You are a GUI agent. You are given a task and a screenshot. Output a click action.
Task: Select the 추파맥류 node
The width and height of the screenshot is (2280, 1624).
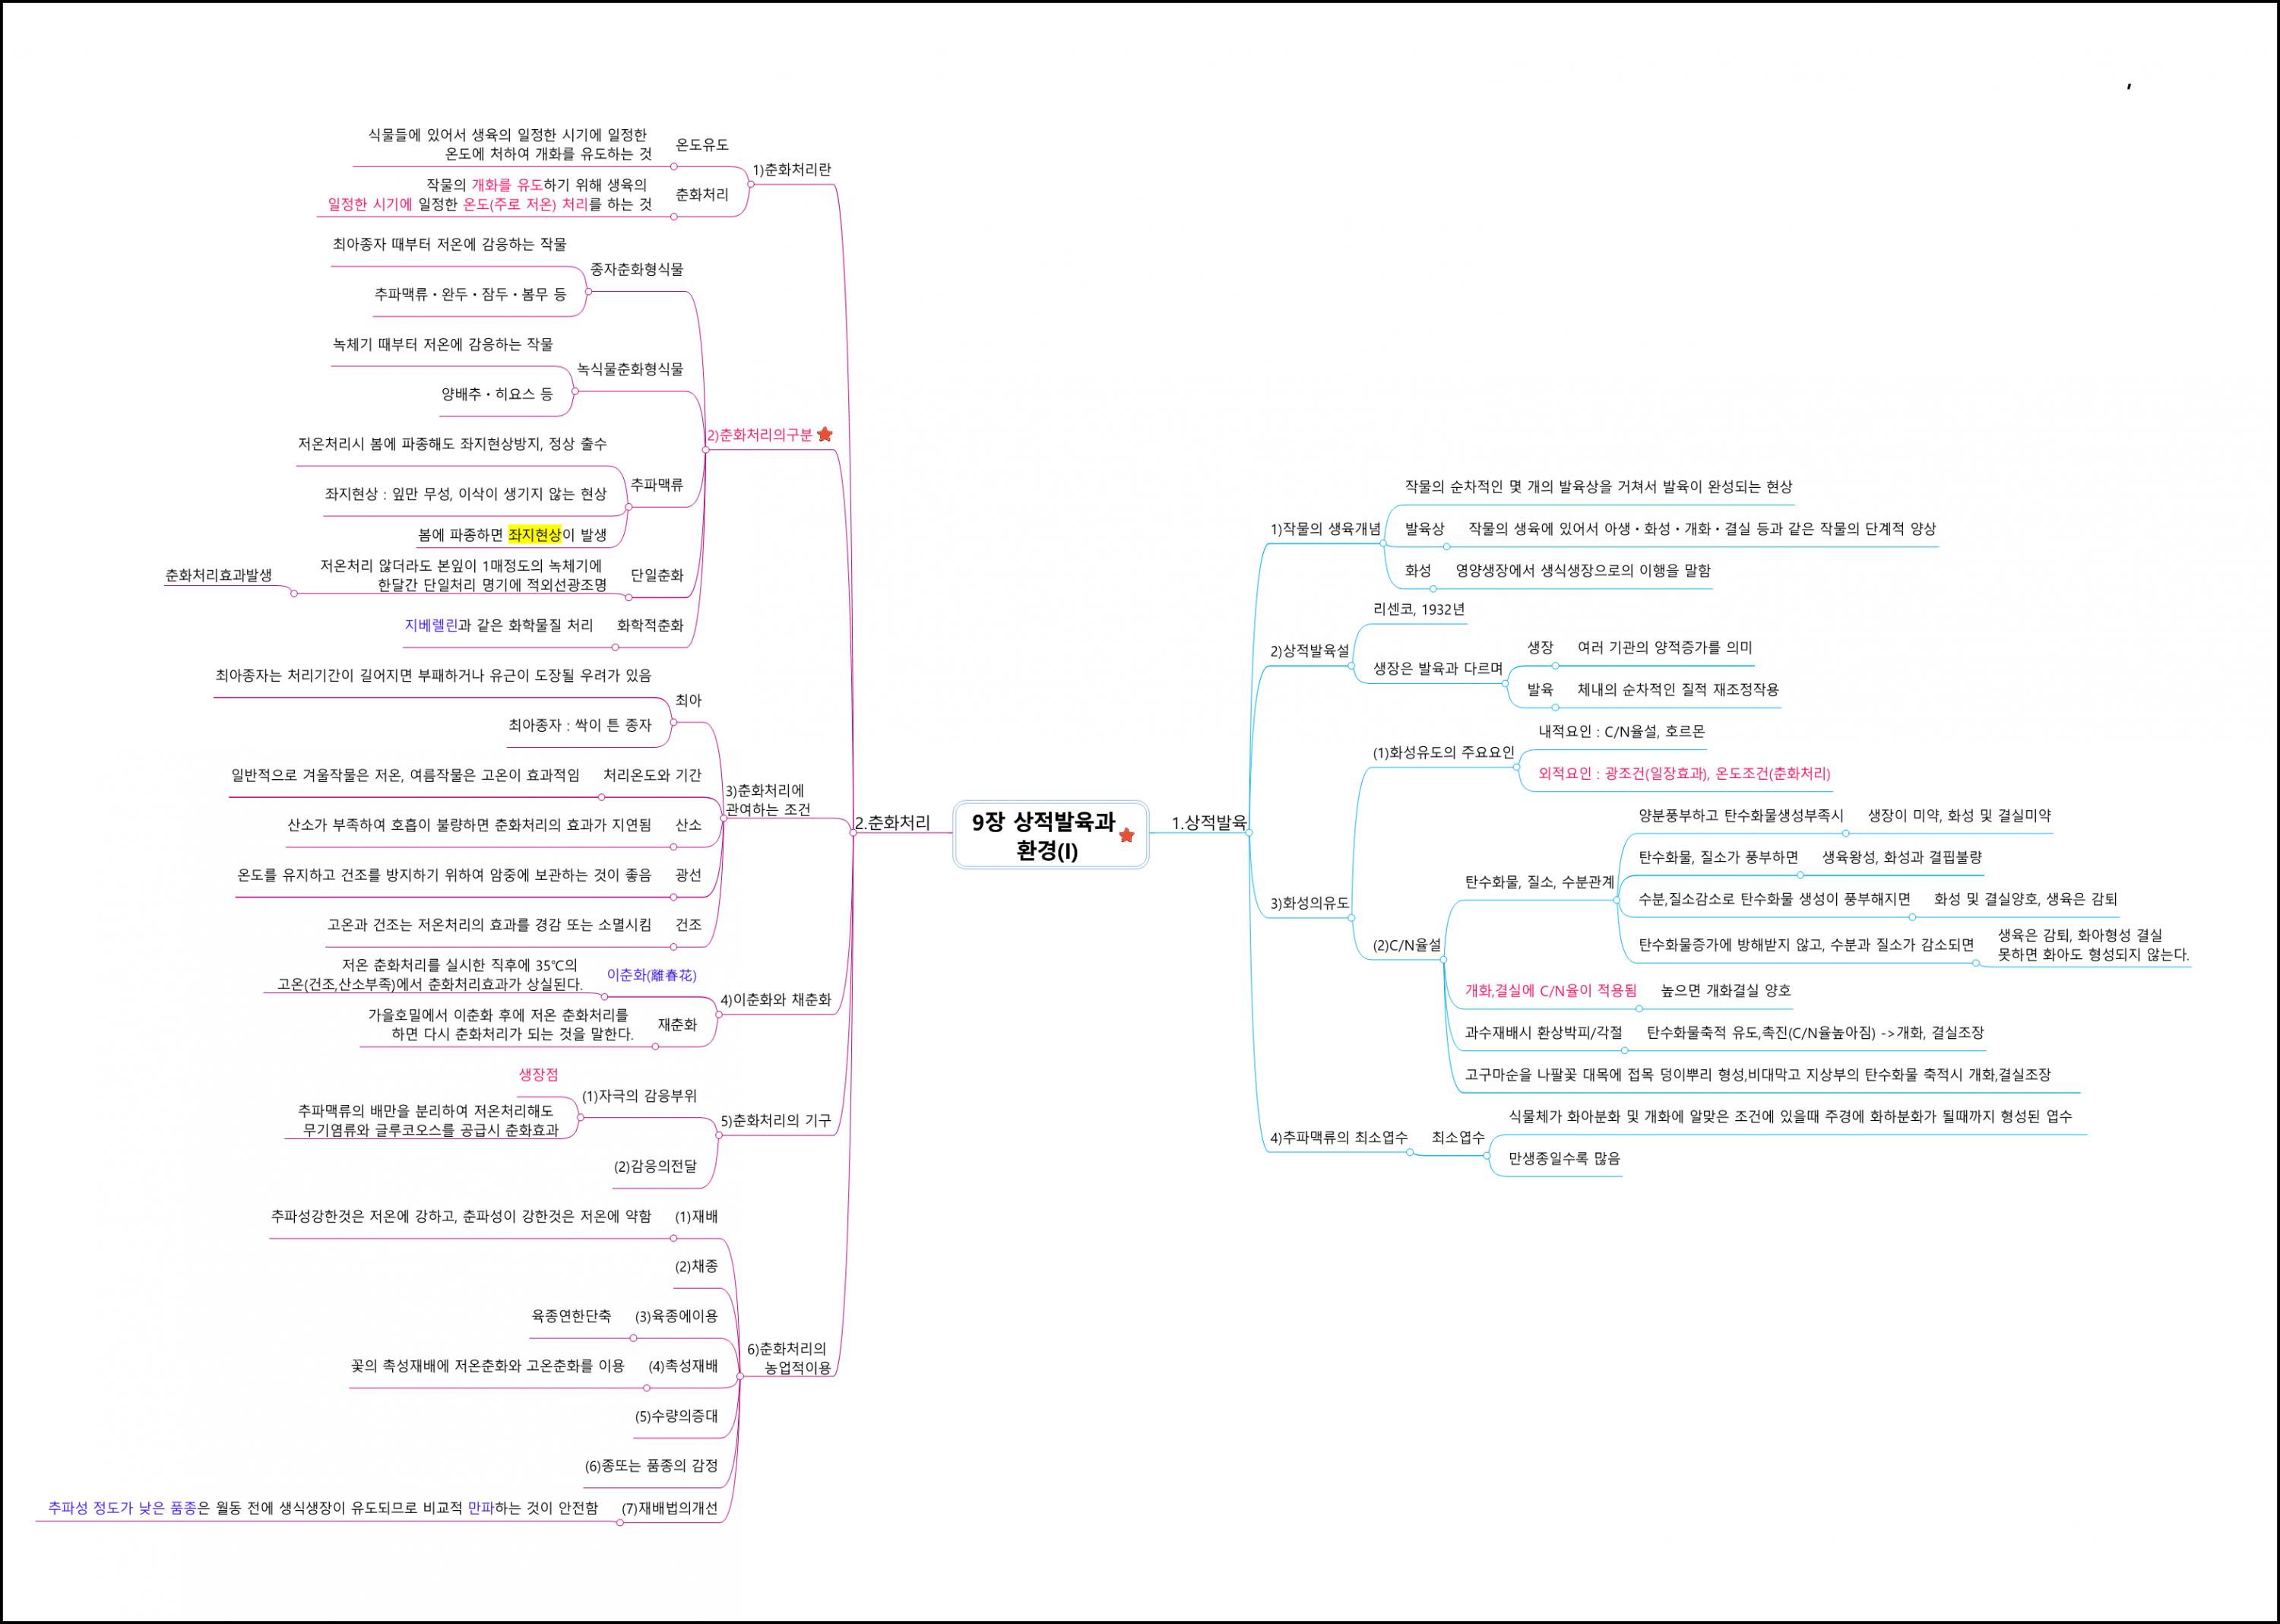click(x=657, y=484)
